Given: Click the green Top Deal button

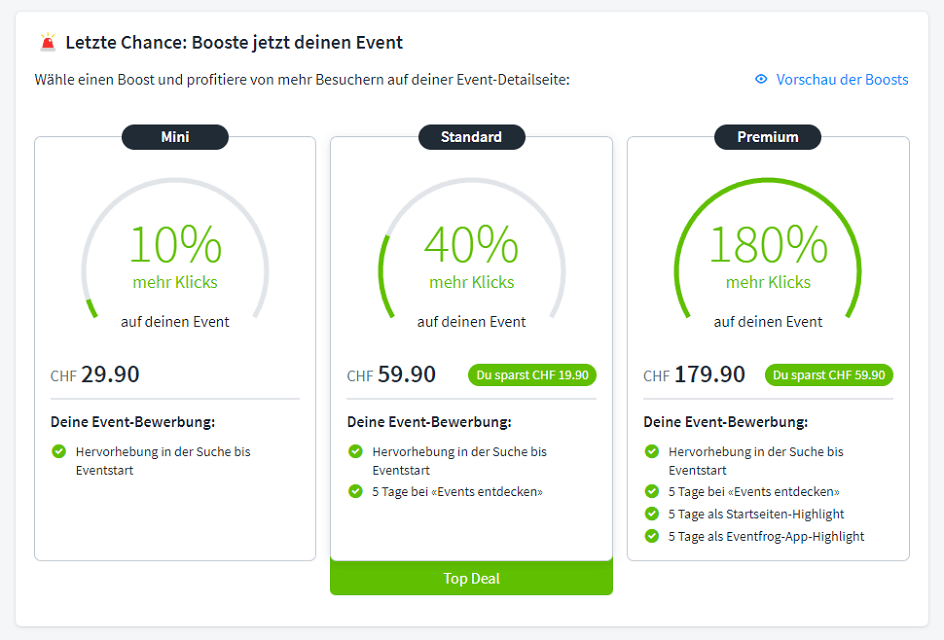Looking at the screenshot, I should (x=471, y=578).
